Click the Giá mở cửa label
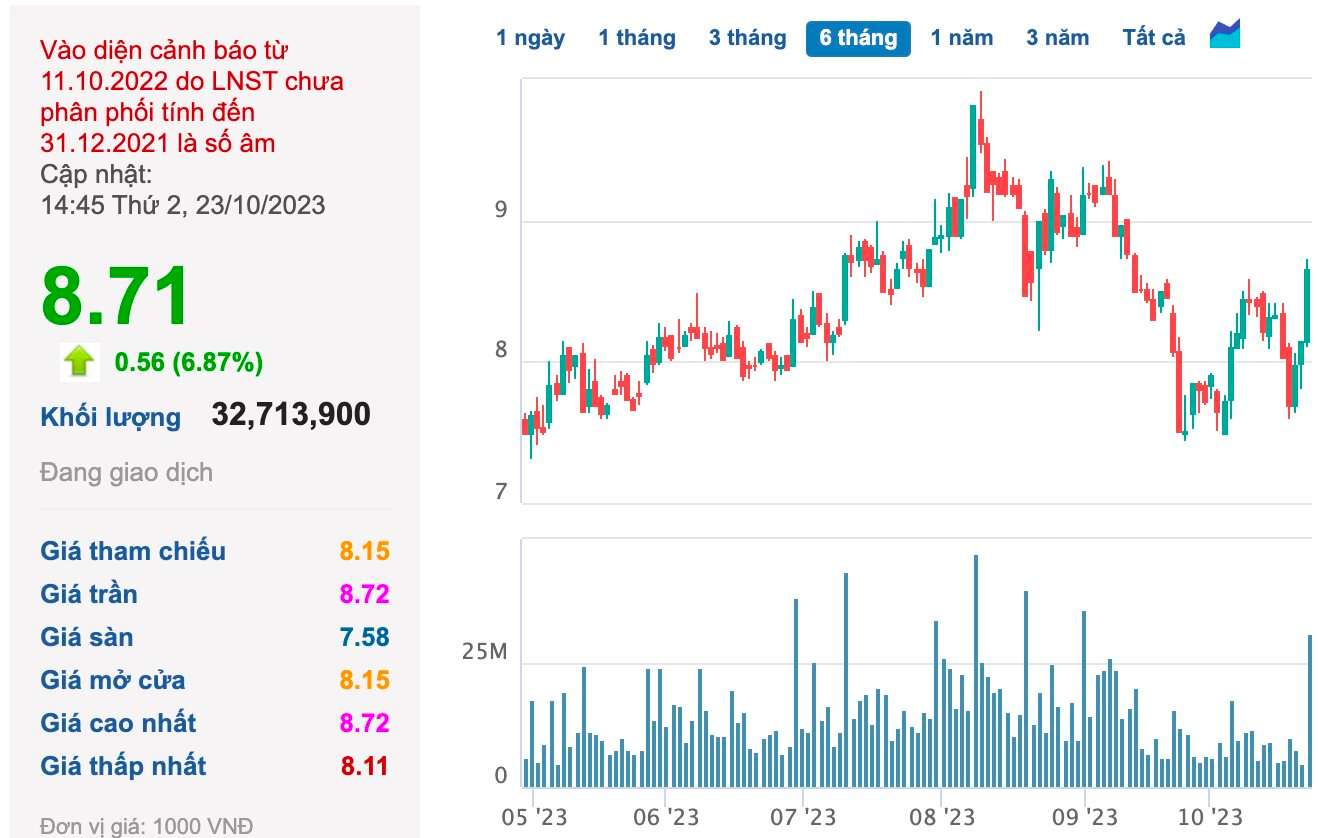 click(x=113, y=680)
